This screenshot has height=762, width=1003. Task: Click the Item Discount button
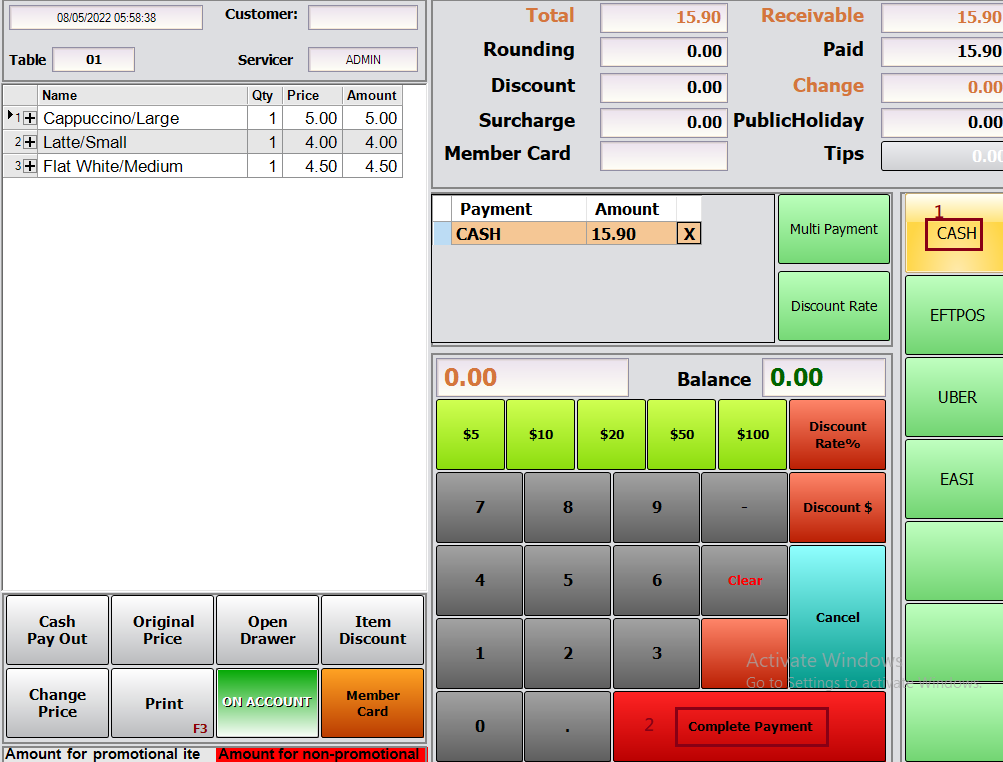(x=372, y=630)
